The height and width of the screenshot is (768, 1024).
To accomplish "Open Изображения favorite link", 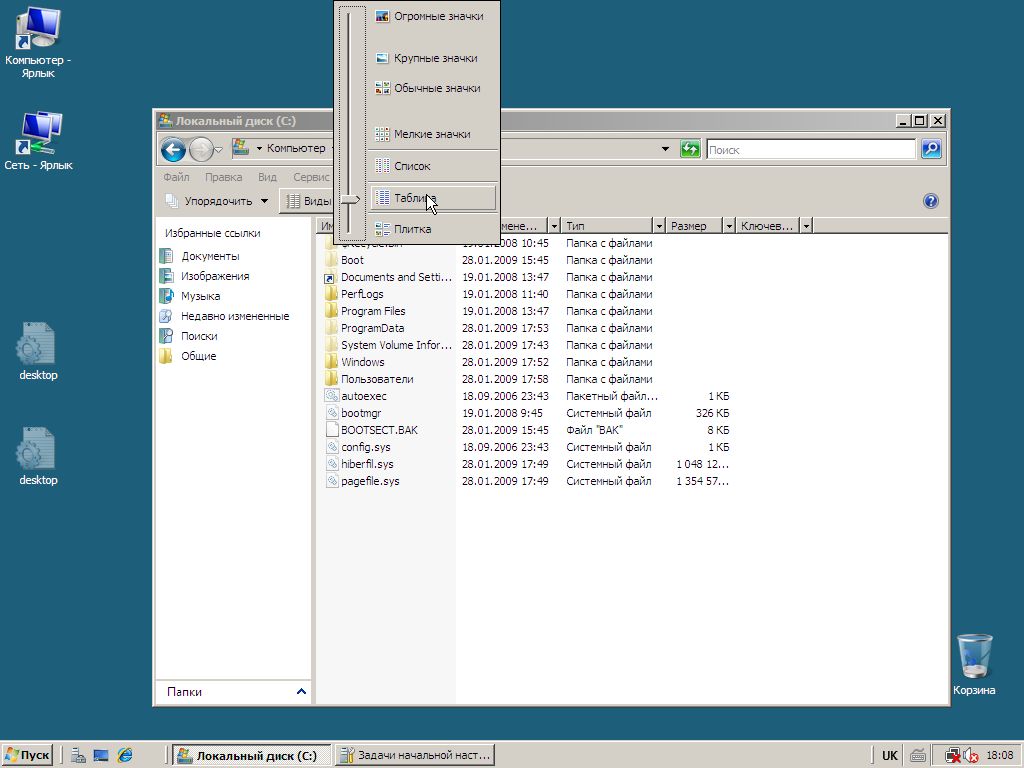I will pyautogui.click(x=215, y=276).
